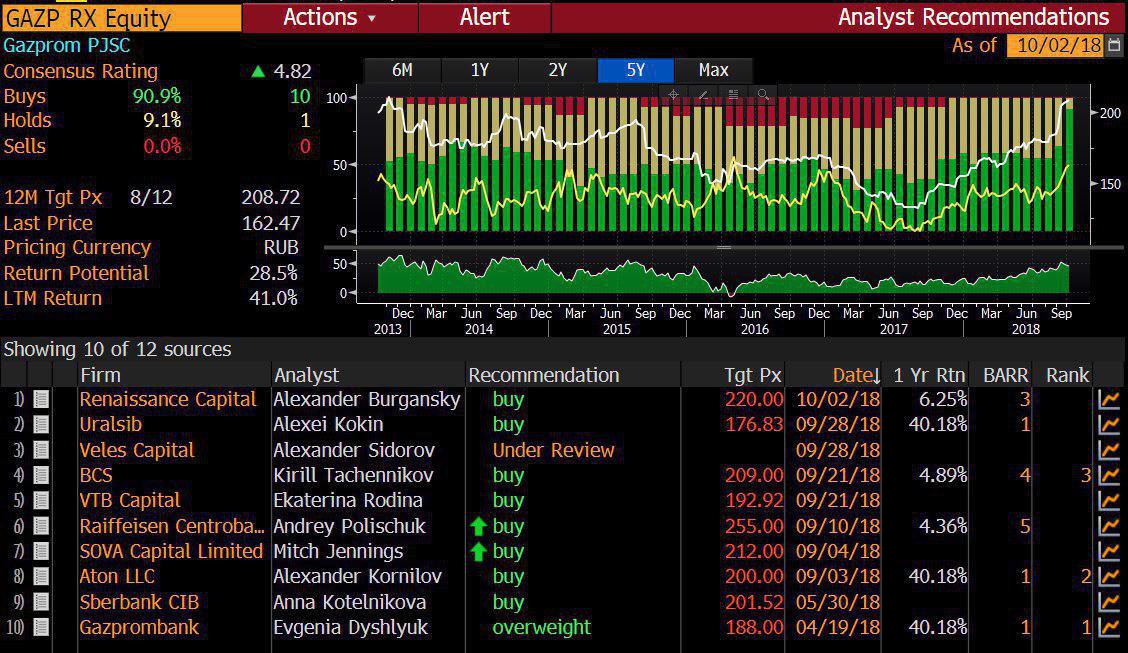Open report document icon for Raiffeisen Centrobank row
1128x653 pixels.
pyautogui.click(x=41, y=526)
